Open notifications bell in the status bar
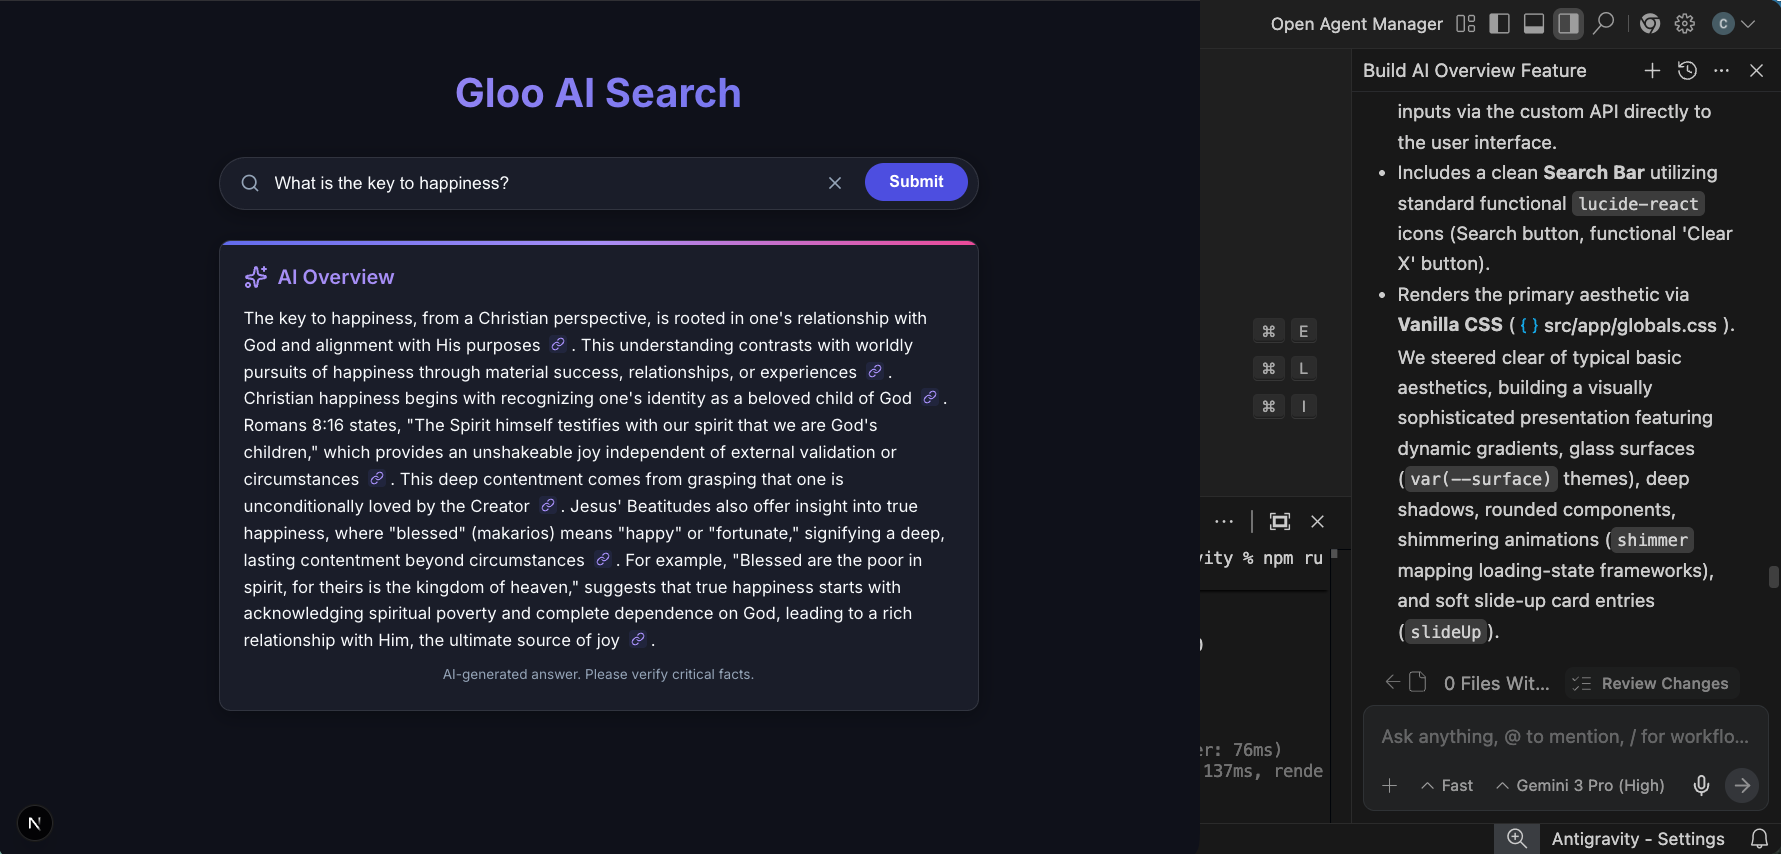 (x=1759, y=839)
